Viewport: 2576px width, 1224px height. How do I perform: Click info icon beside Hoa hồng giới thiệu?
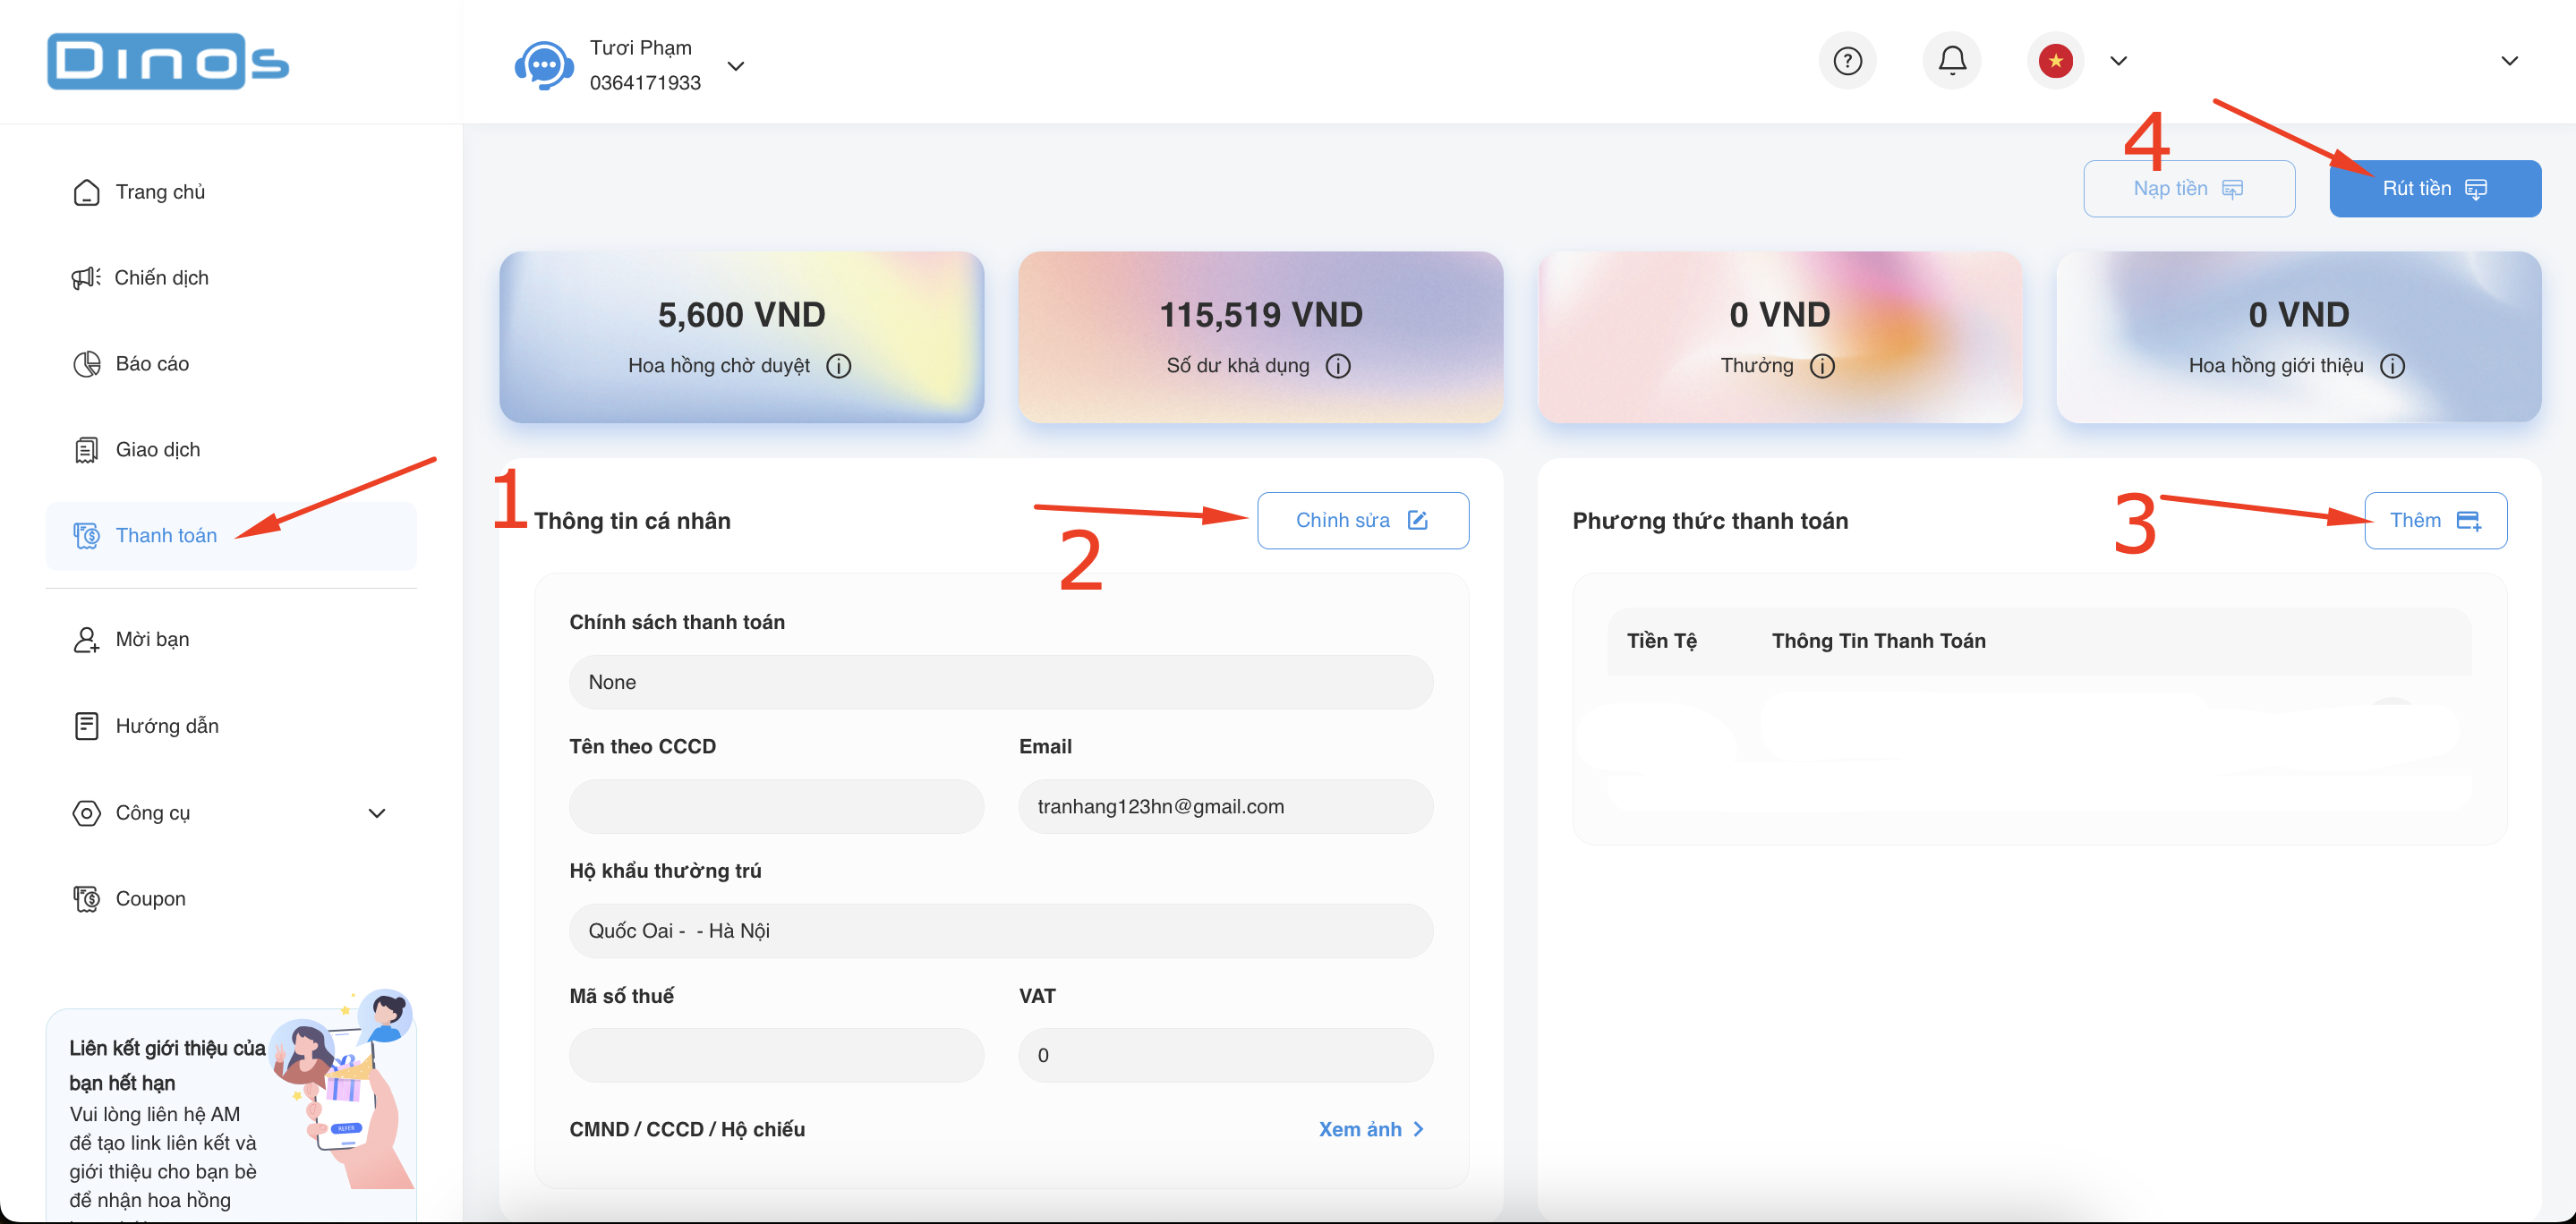click(x=2392, y=366)
